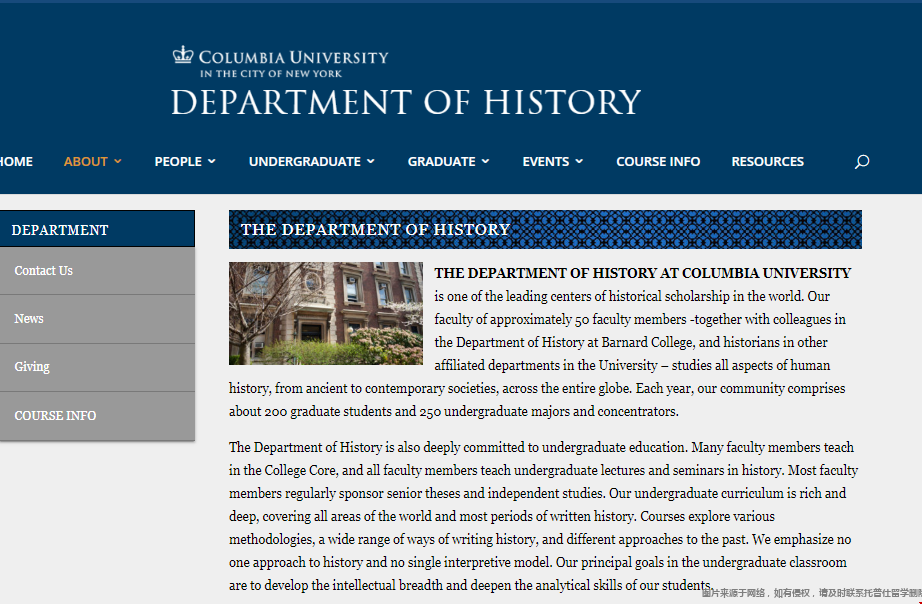Click the building photo thumbnail

click(x=326, y=313)
